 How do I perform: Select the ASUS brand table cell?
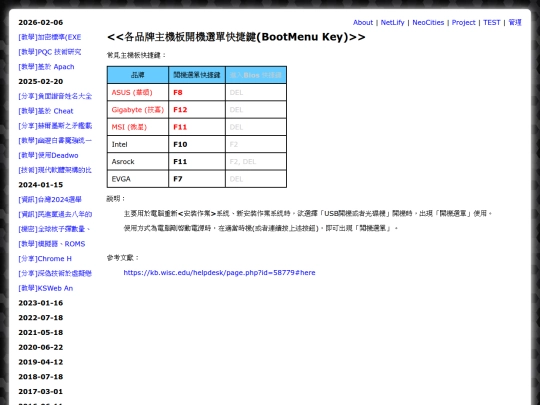pos(138,93)
